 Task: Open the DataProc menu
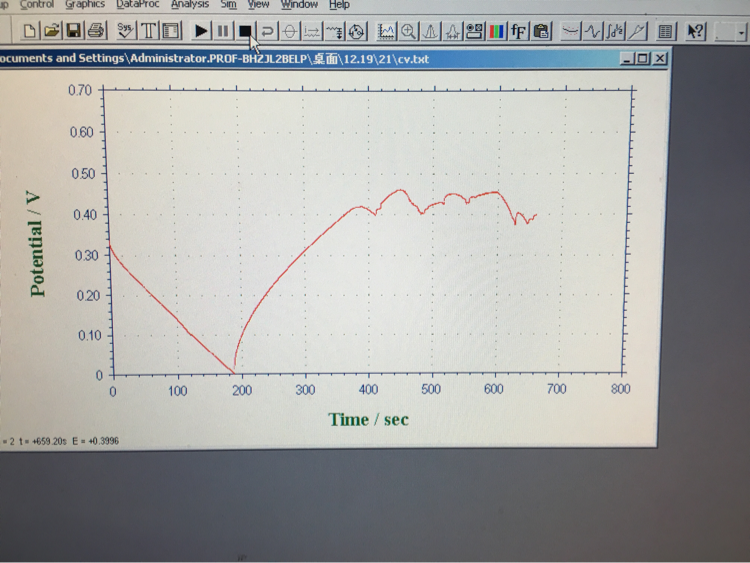[138, 4]
